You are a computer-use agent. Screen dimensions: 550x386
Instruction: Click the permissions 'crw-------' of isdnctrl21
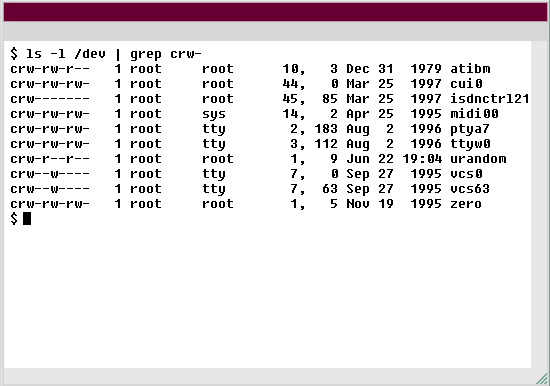click(50, 99)
